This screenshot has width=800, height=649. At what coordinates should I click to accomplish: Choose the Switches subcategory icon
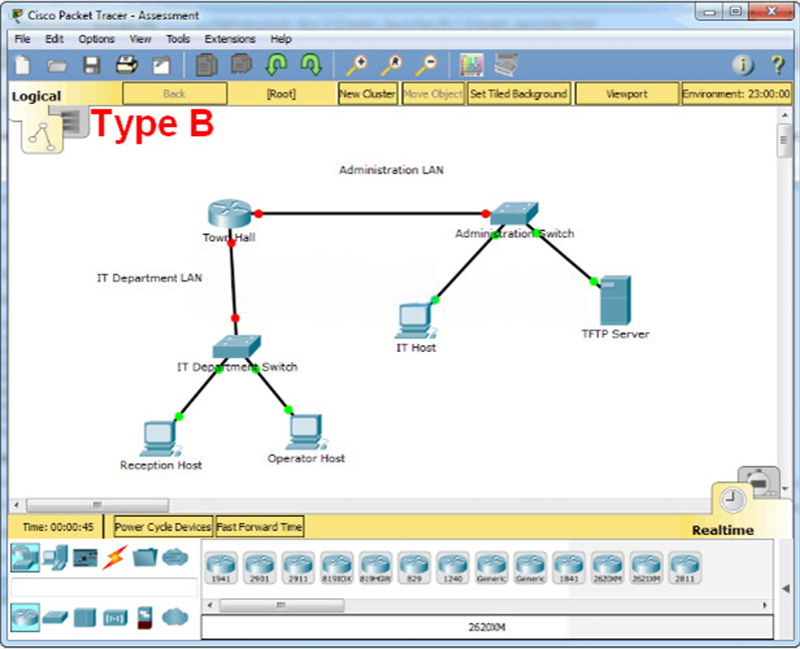click(x=55, y=617)
